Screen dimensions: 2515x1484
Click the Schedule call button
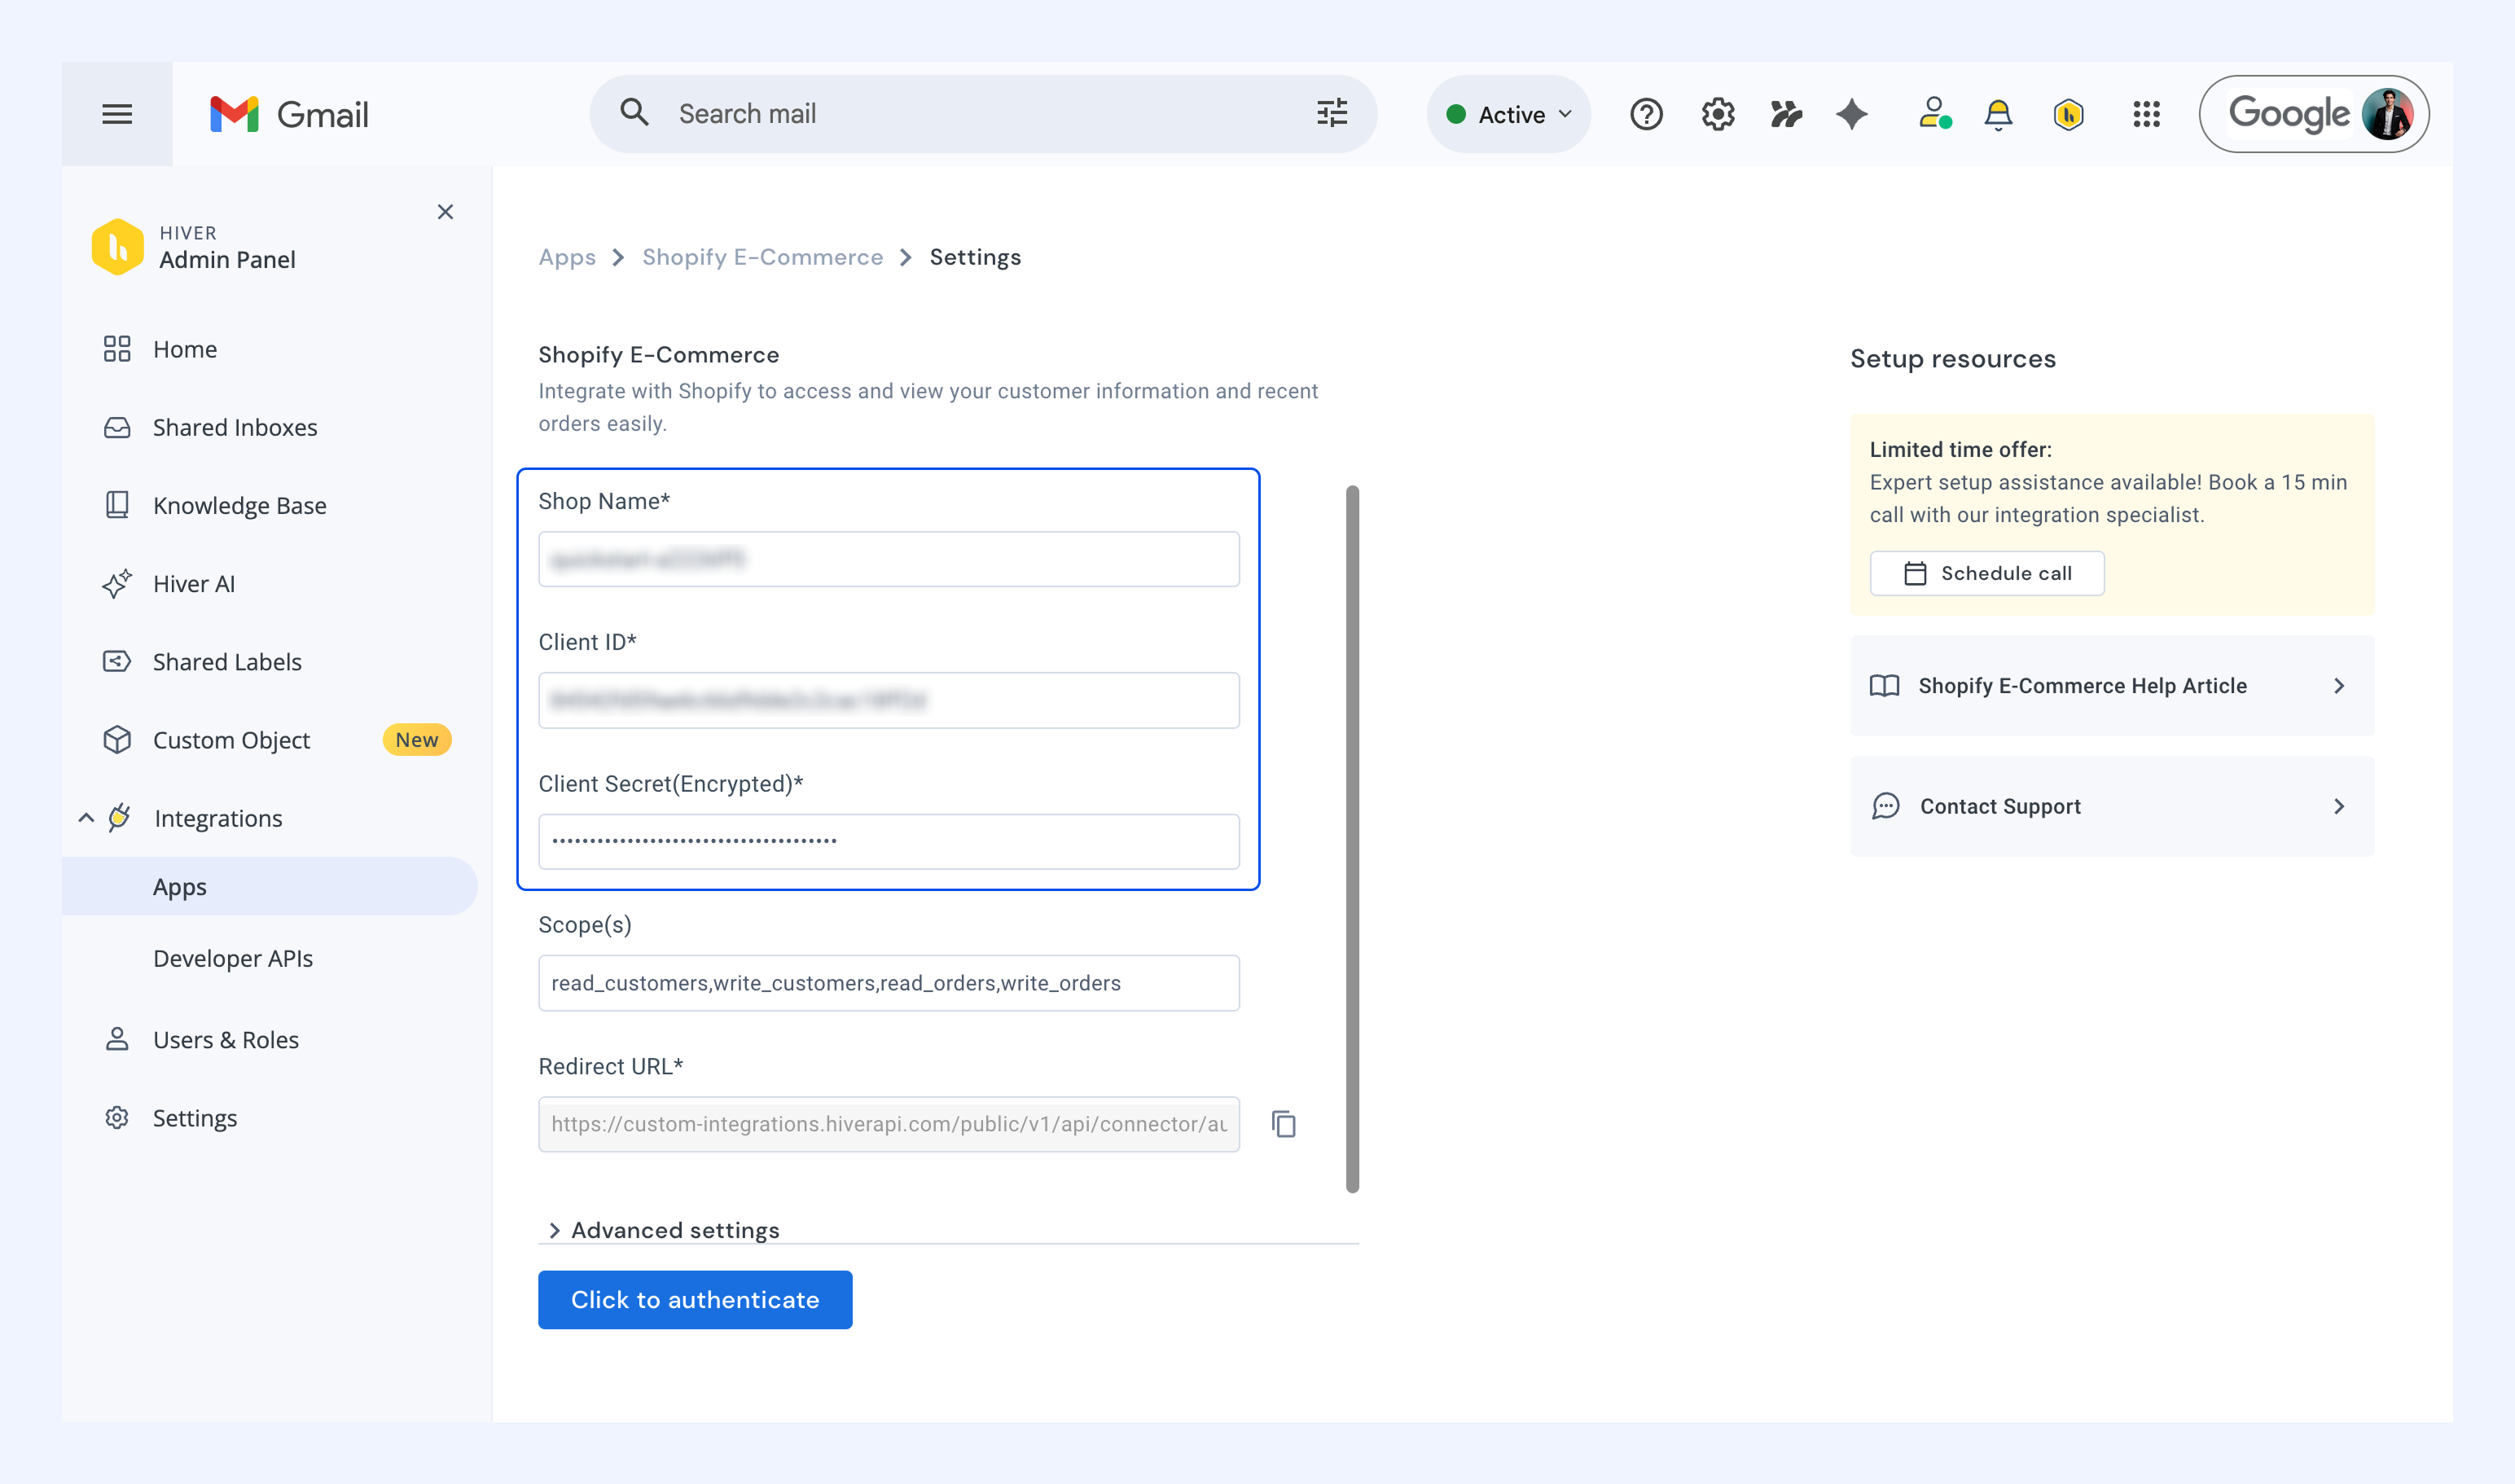point(1987,573)
